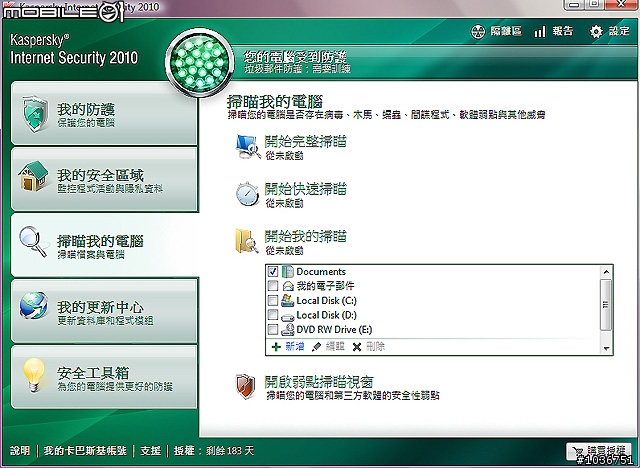Viewport: 640px width, 468px height.
Task: Click the X delete icon
Action: coord(357,347)
